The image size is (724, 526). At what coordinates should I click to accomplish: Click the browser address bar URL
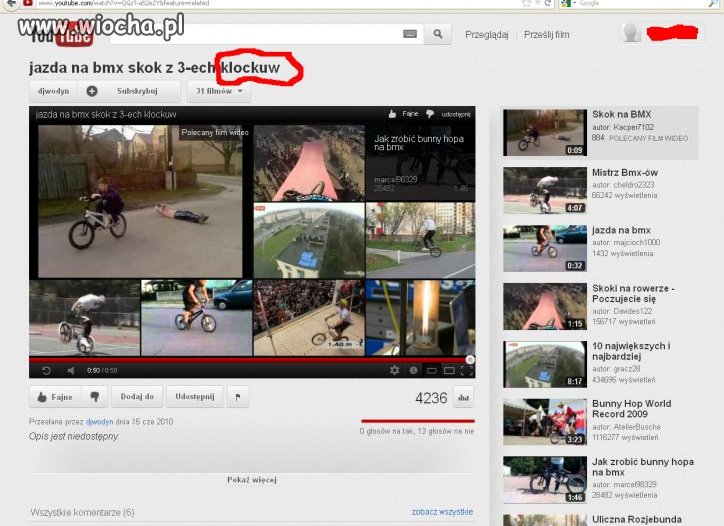coord(123,3)
